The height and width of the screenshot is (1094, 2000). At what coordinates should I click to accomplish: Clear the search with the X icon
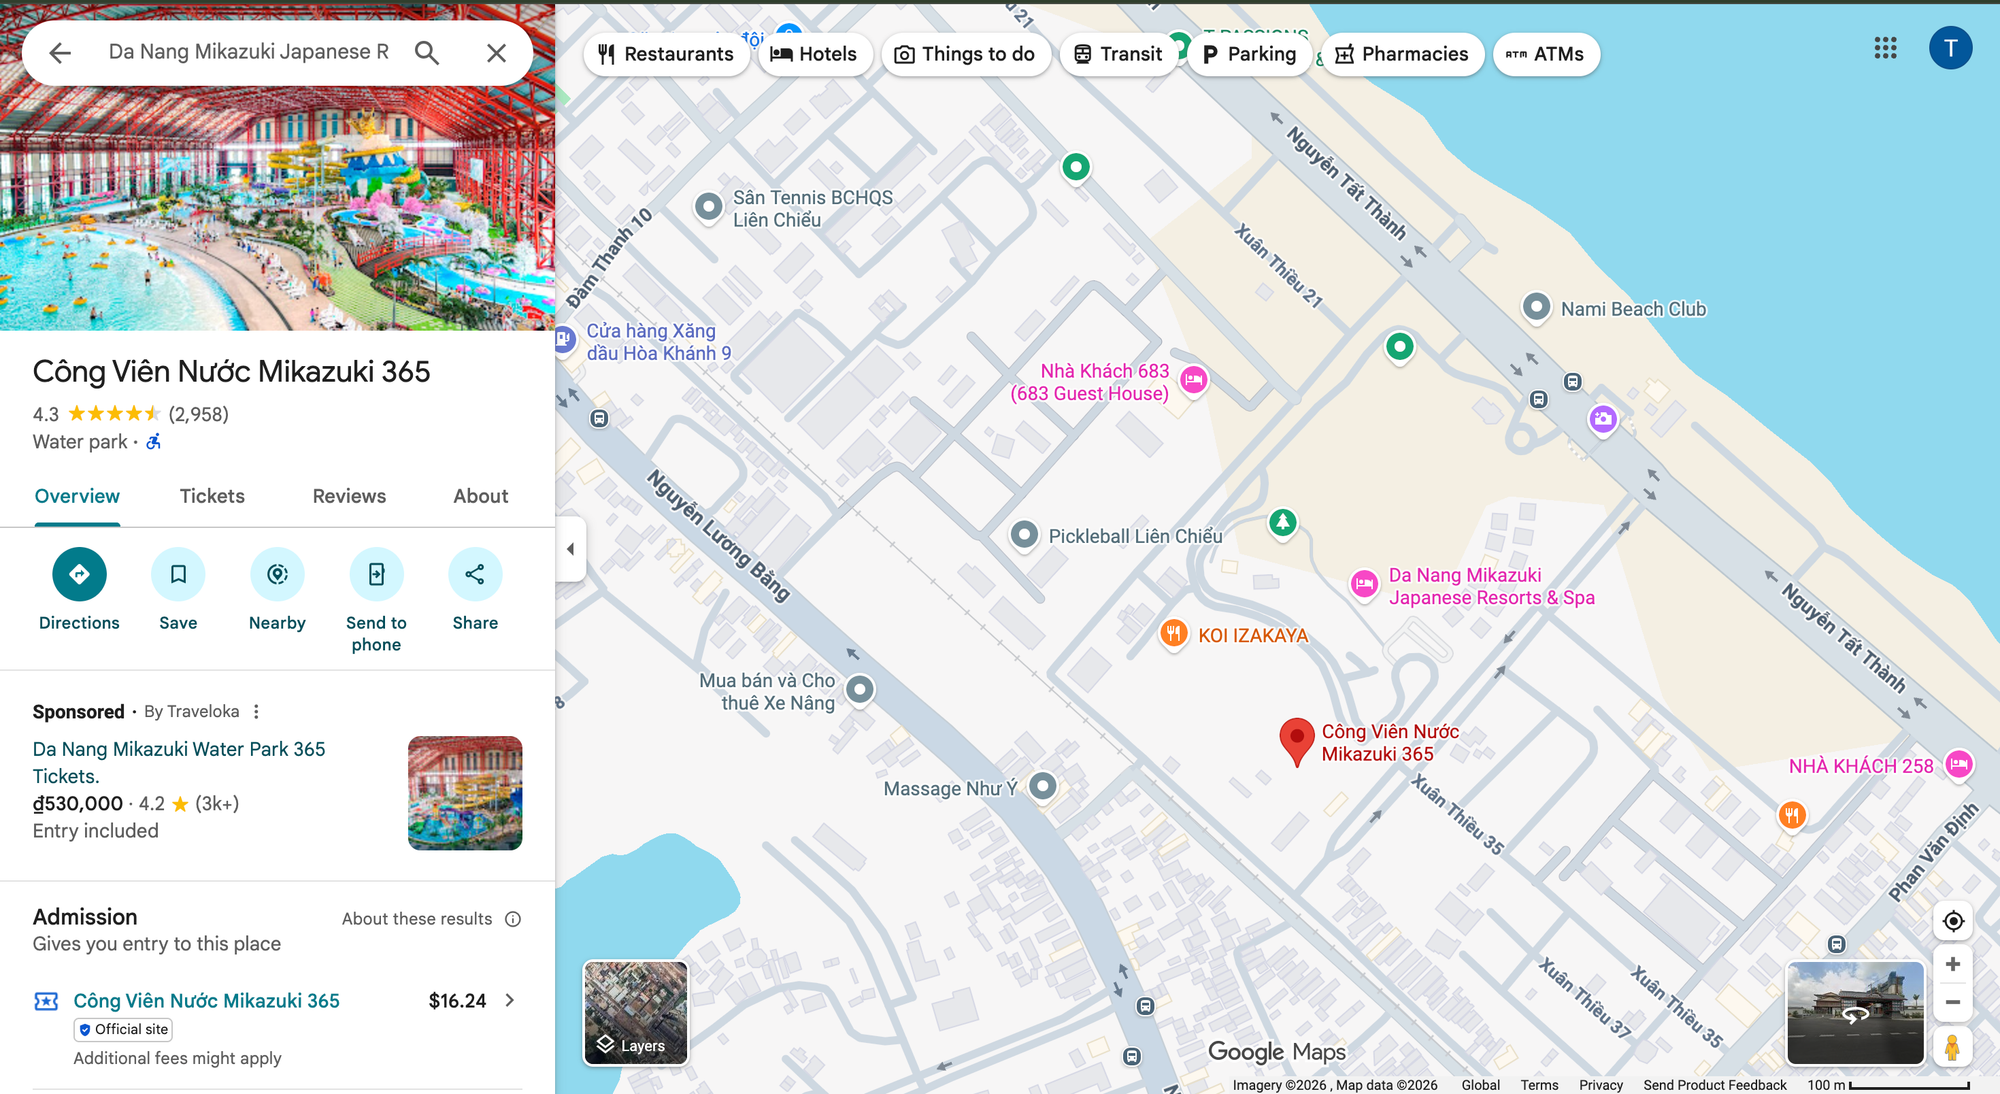pyautogui.click(x=497, y=53)
